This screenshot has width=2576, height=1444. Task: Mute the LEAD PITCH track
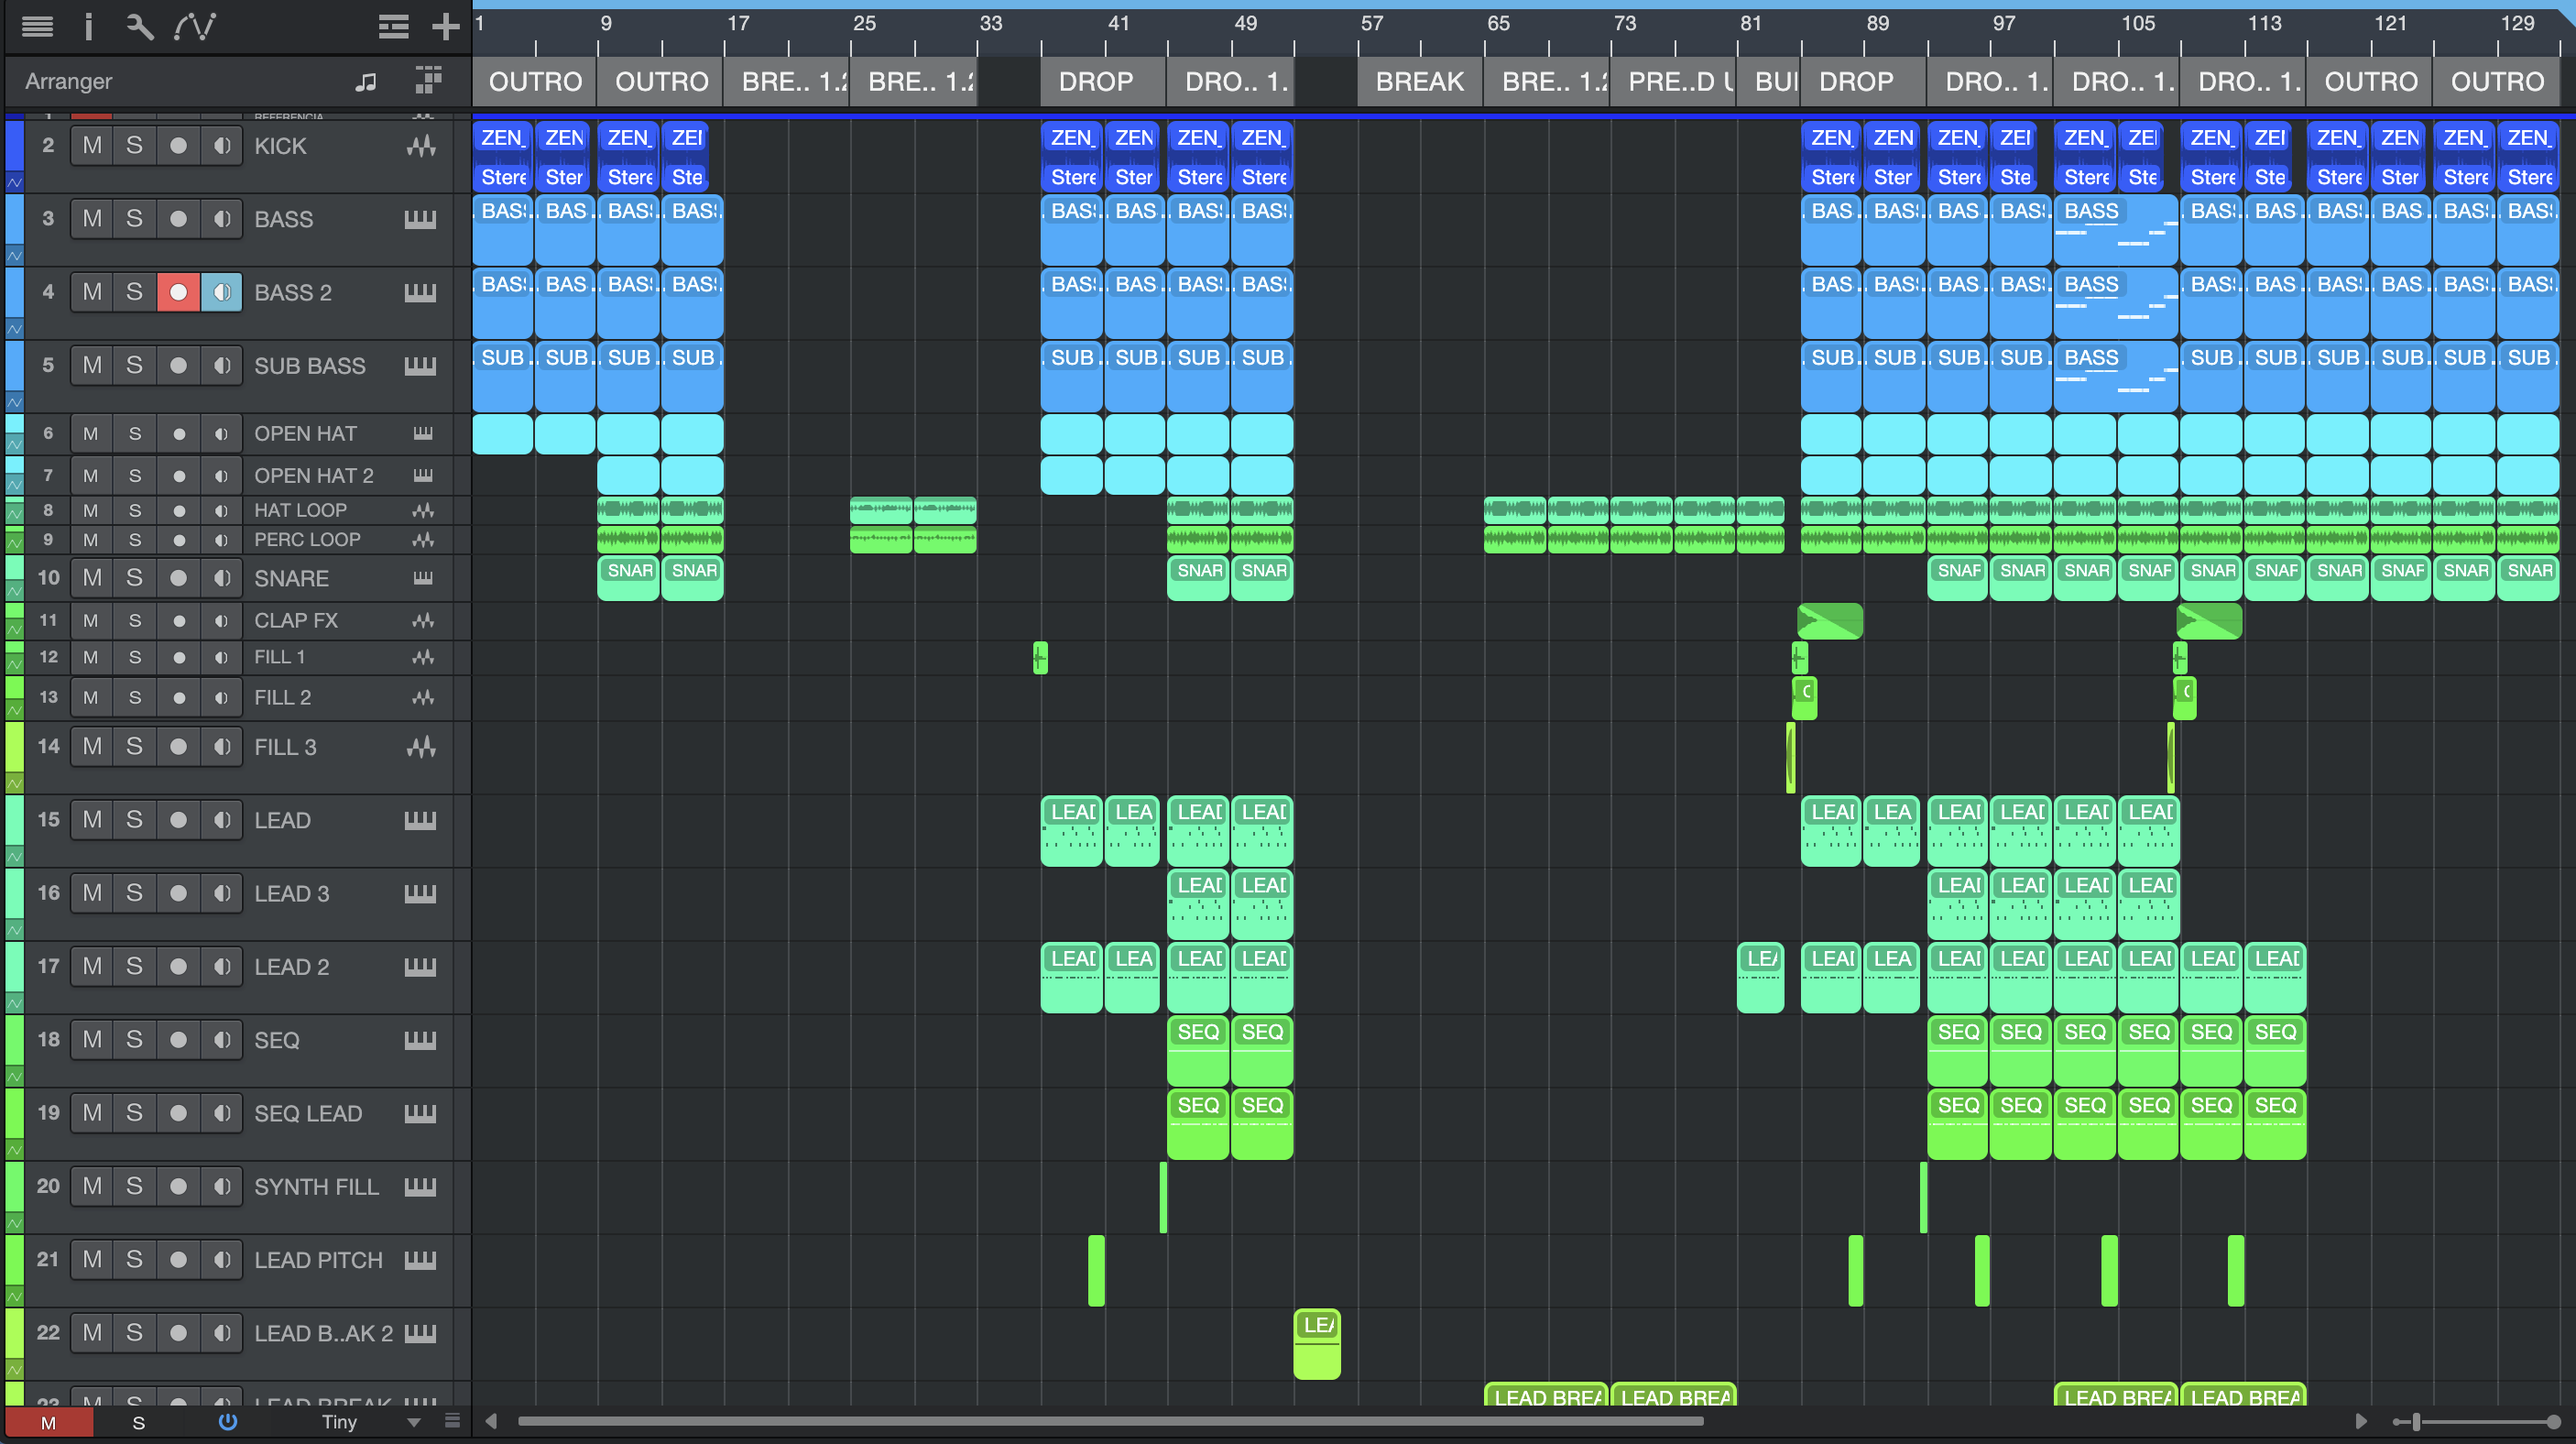[x=92, y=1260]
